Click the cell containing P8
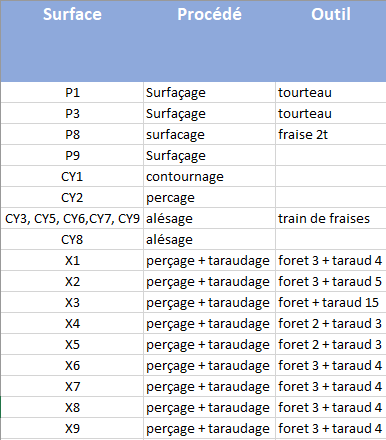Screen dimensions: 386x440 (x=72, y=134)
